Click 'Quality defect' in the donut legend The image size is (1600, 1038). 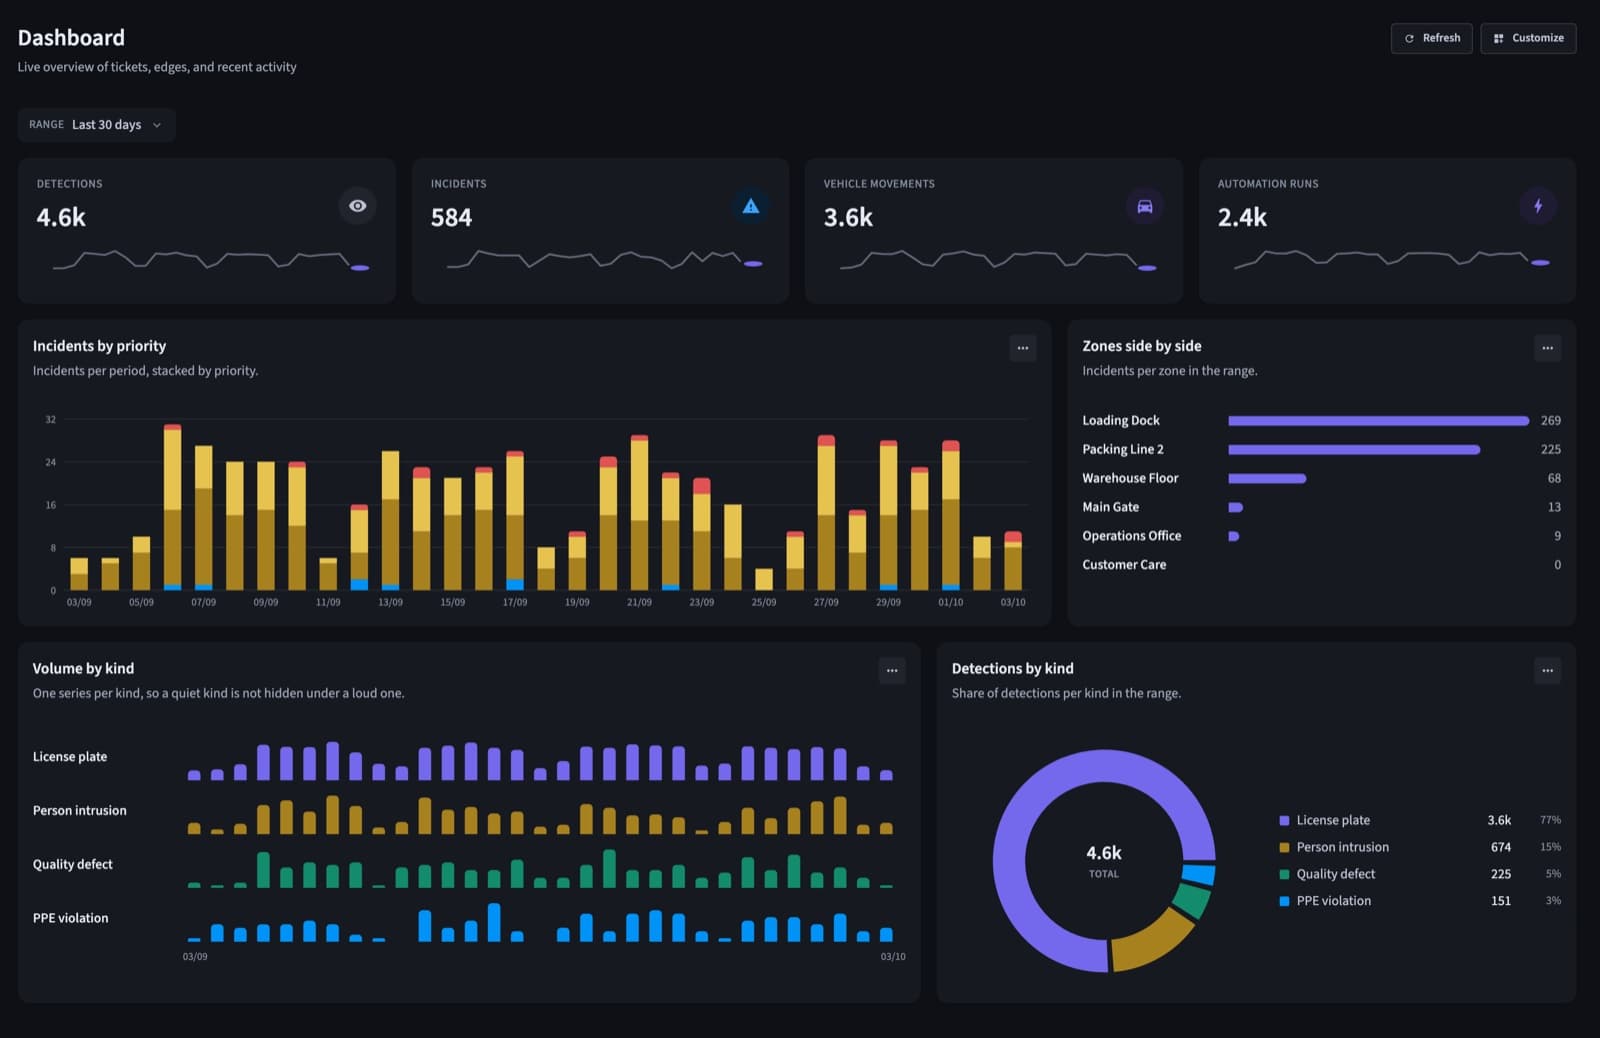[x=1336, y=874]
